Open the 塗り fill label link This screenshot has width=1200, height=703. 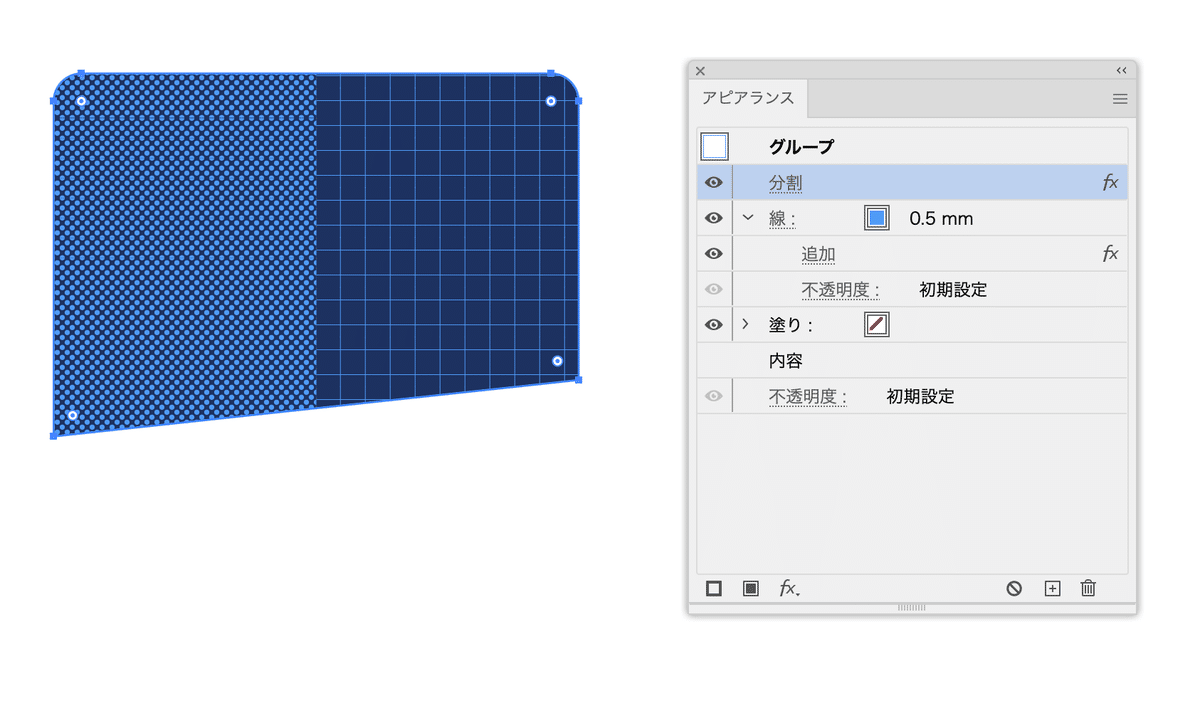(791, 326)
